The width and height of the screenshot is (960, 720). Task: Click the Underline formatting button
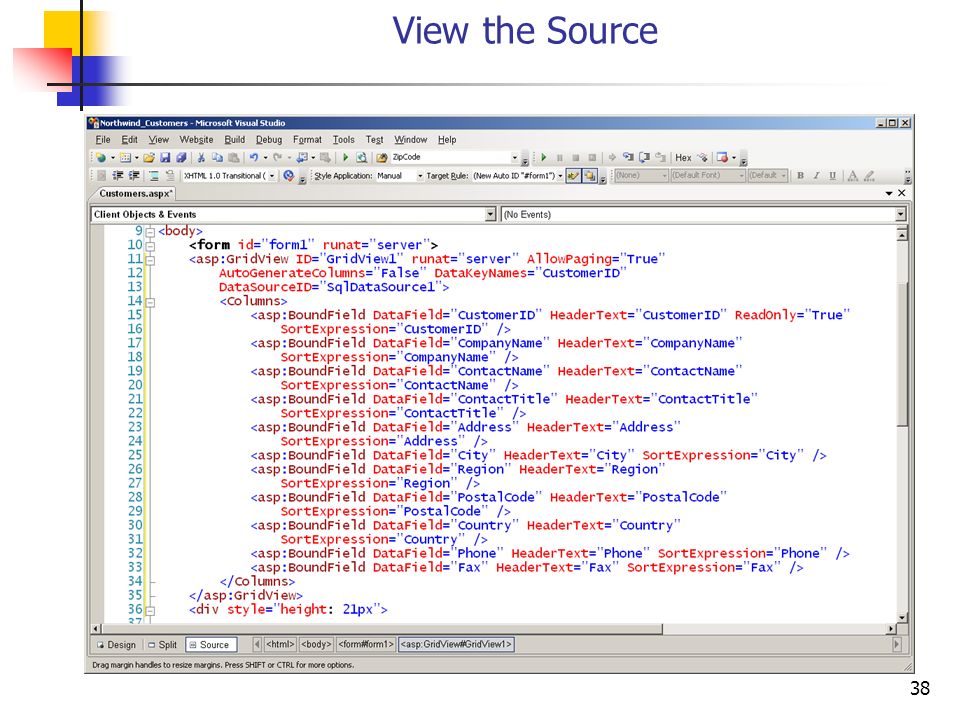[833, 176]
